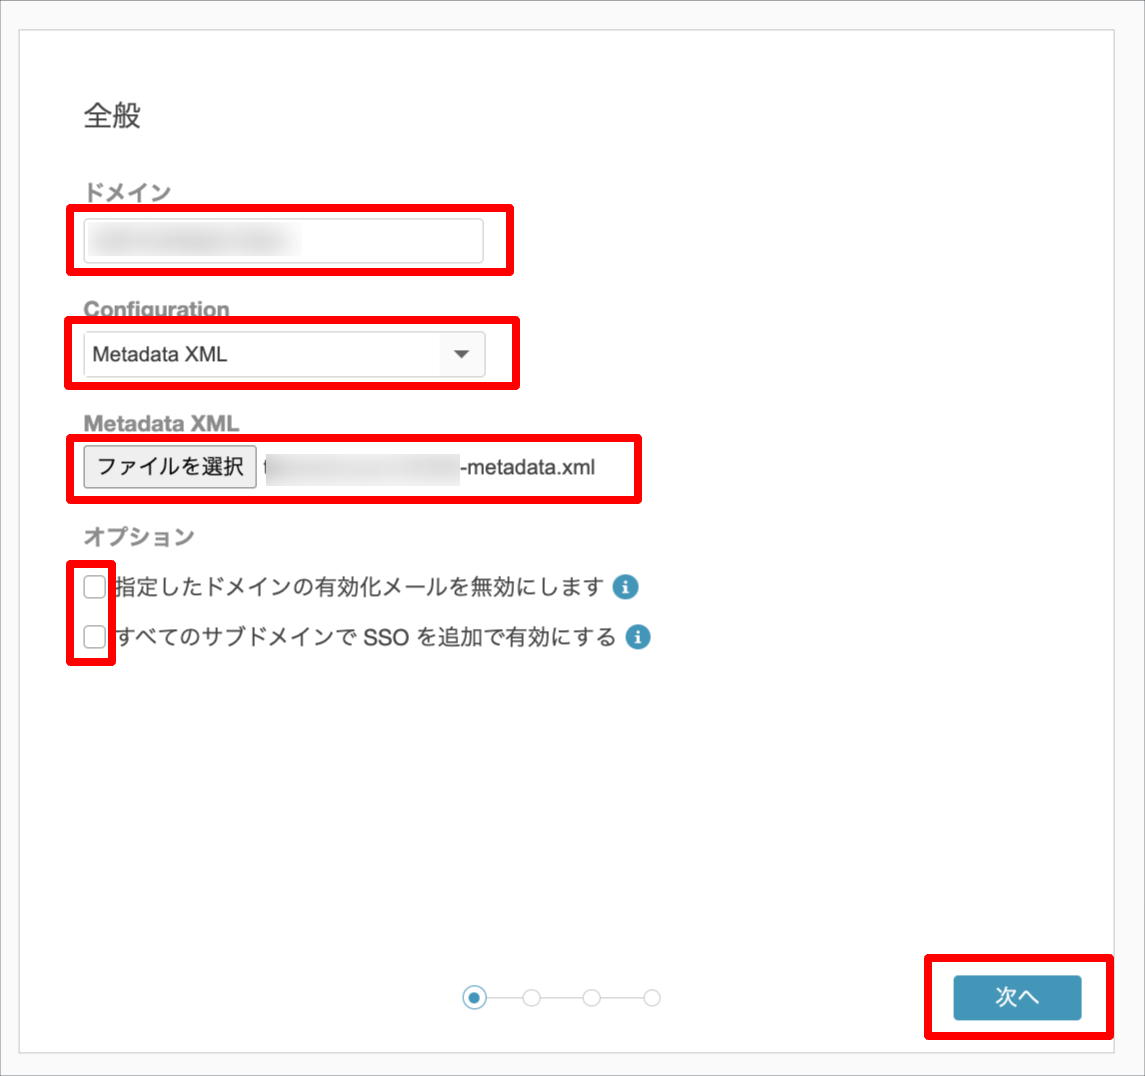Click the ファイルを選択 button
The image size is (1145, 1076).
click(x=170, y=466)
